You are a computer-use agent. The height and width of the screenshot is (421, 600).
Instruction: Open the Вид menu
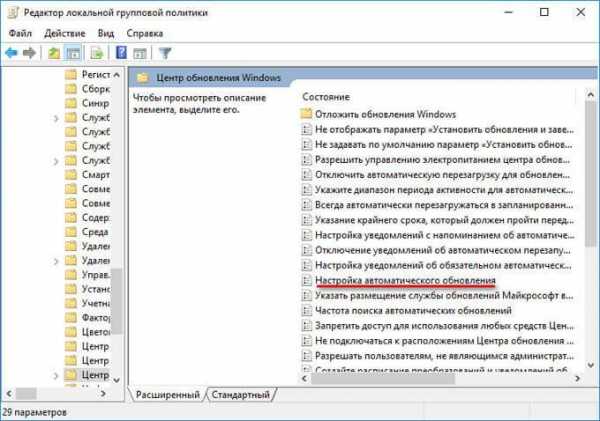[106, 33]
